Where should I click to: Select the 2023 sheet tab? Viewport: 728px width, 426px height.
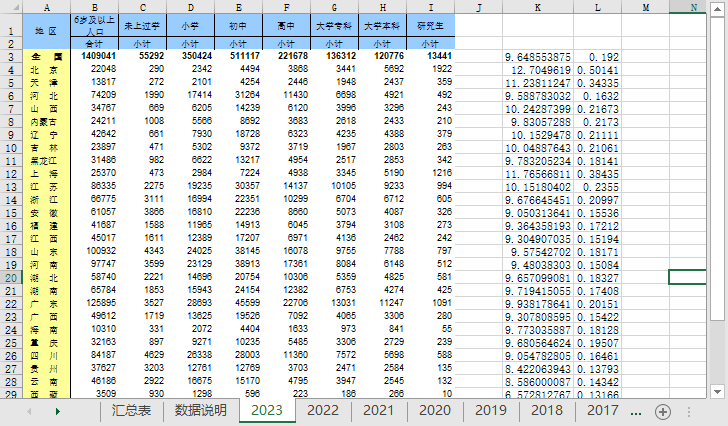tap(267, 411)
